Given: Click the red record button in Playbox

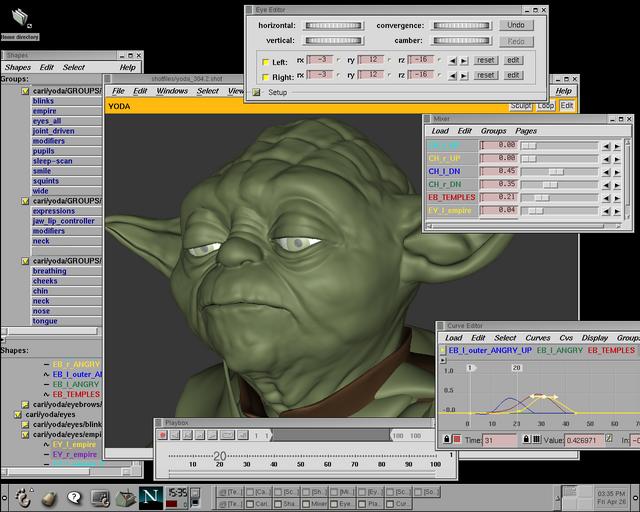Looking at the screenshot, I should (163, 435).
